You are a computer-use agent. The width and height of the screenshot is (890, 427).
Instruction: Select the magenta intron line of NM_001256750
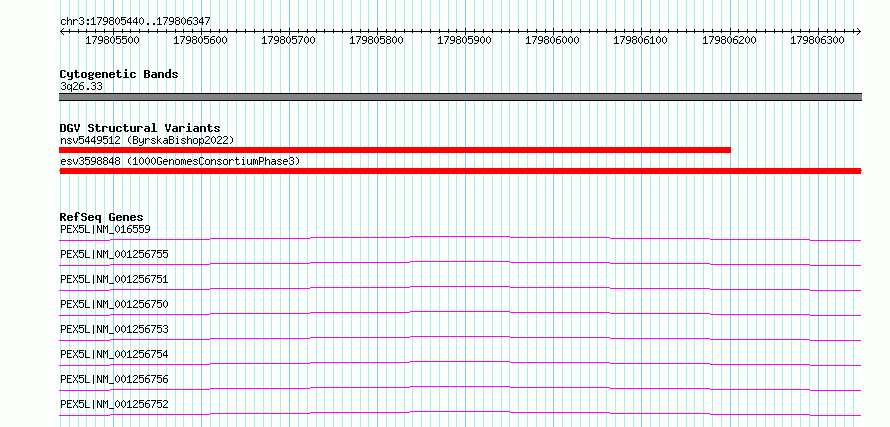click(460, 312)
